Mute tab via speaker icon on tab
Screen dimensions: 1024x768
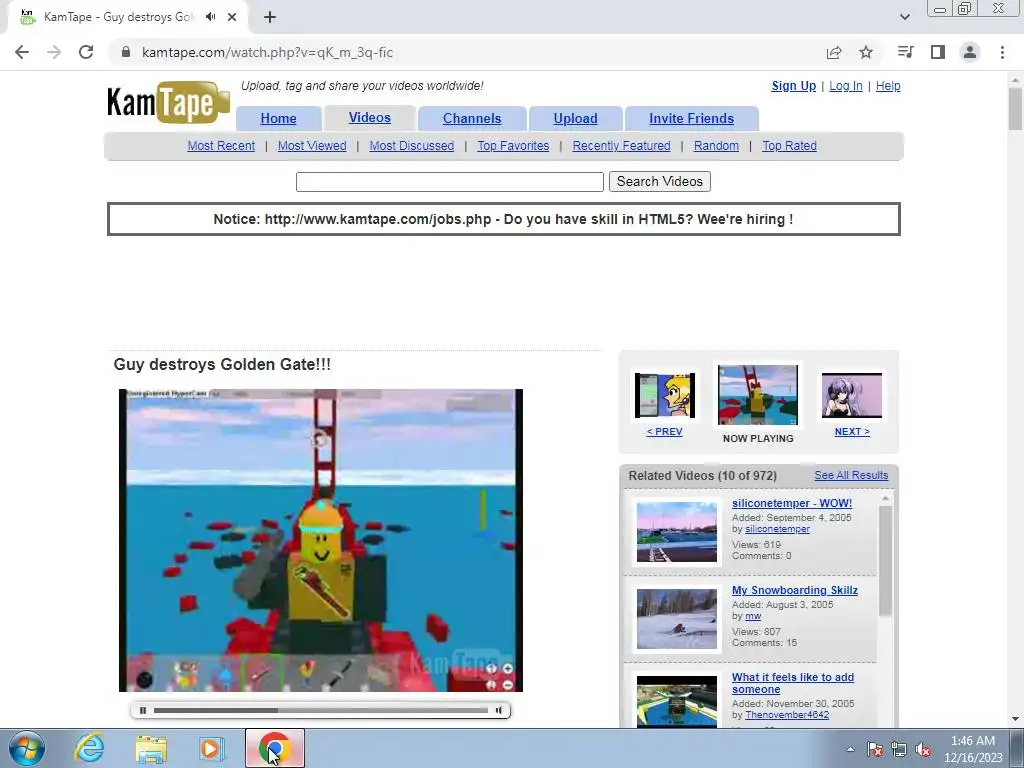[210, 17]
